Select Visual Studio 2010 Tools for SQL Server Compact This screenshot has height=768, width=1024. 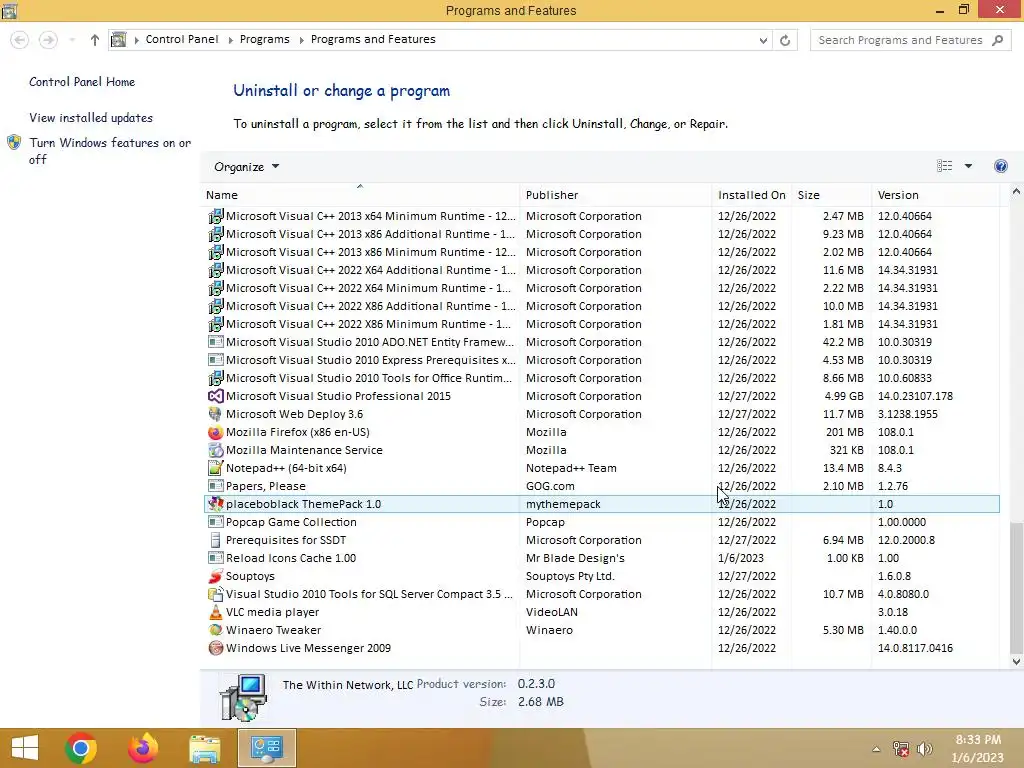[x=601, y=594]
